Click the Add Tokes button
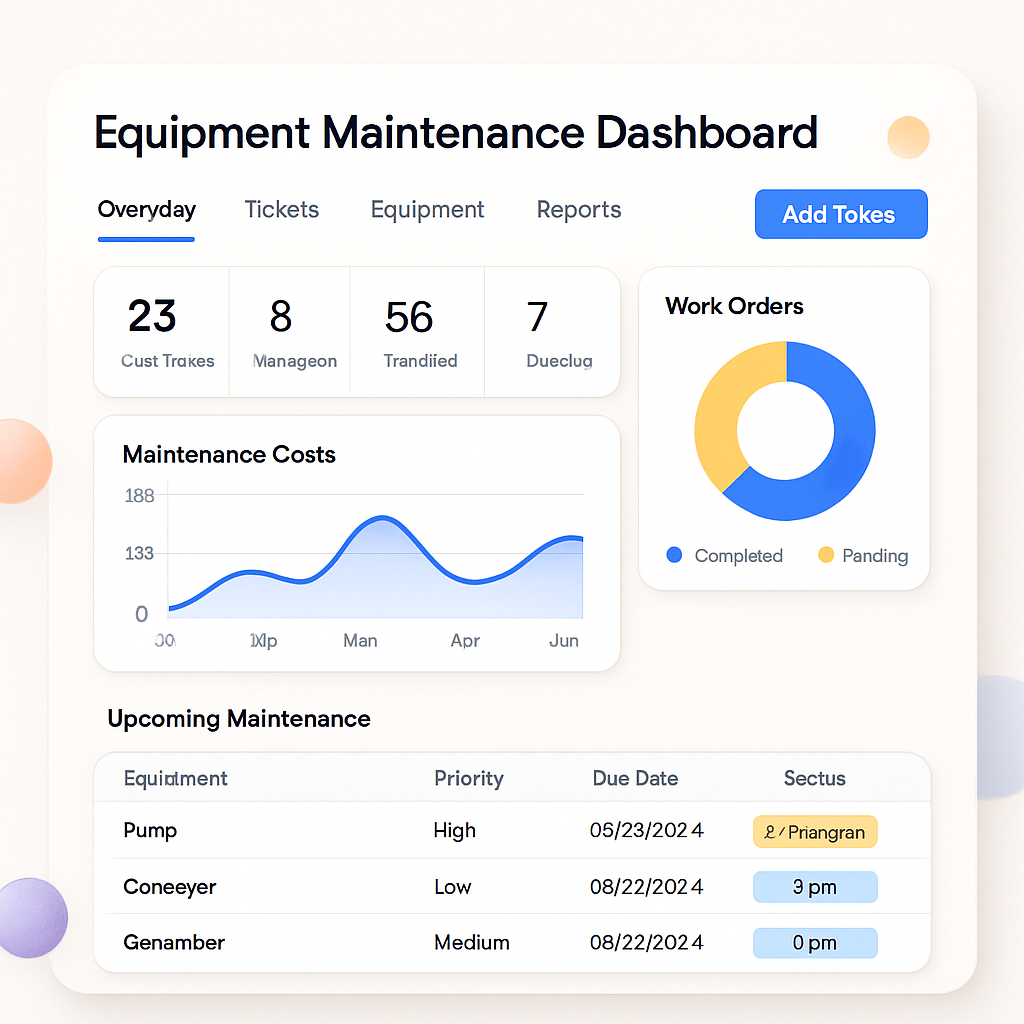Viewport: 1024px width, 1024px height. pos(840,214)
